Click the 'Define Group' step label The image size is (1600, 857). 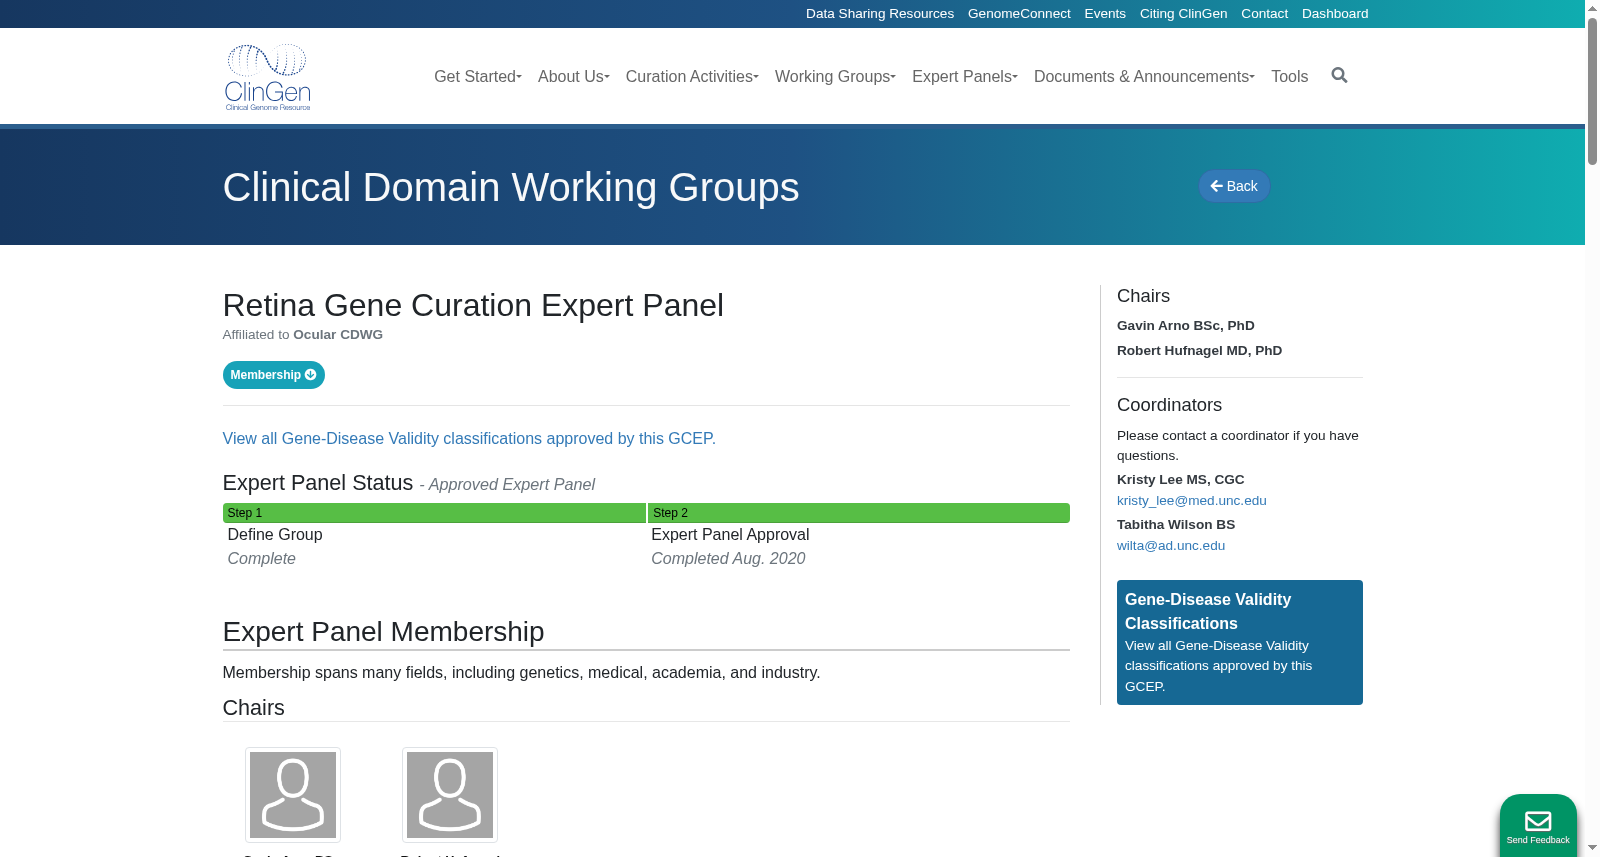(x=275, y=535)
